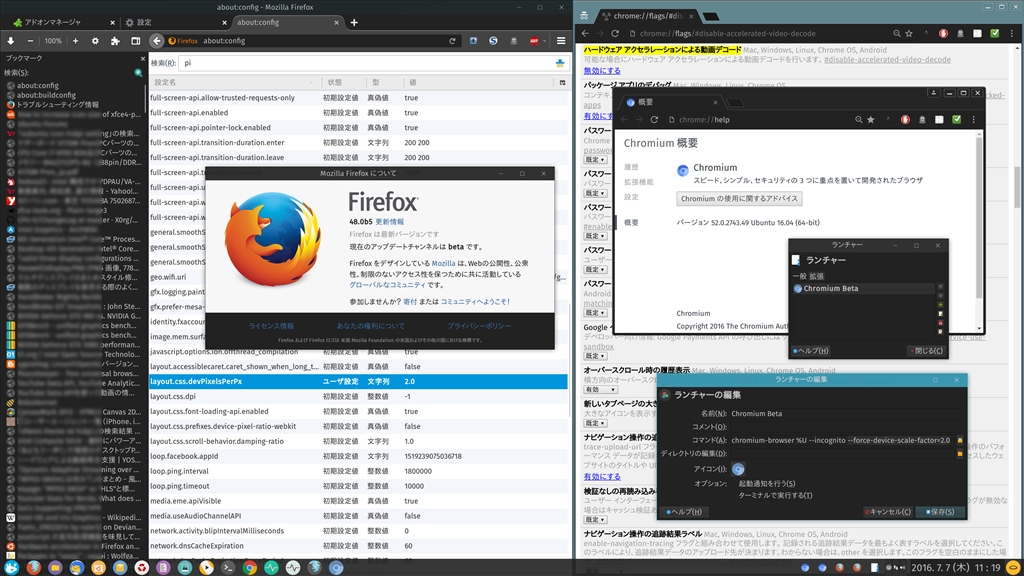This screenshot has height=576, width=1024.
Task: Expand the 既定 dropdown under 新しいタブページ
Action: 596,424
